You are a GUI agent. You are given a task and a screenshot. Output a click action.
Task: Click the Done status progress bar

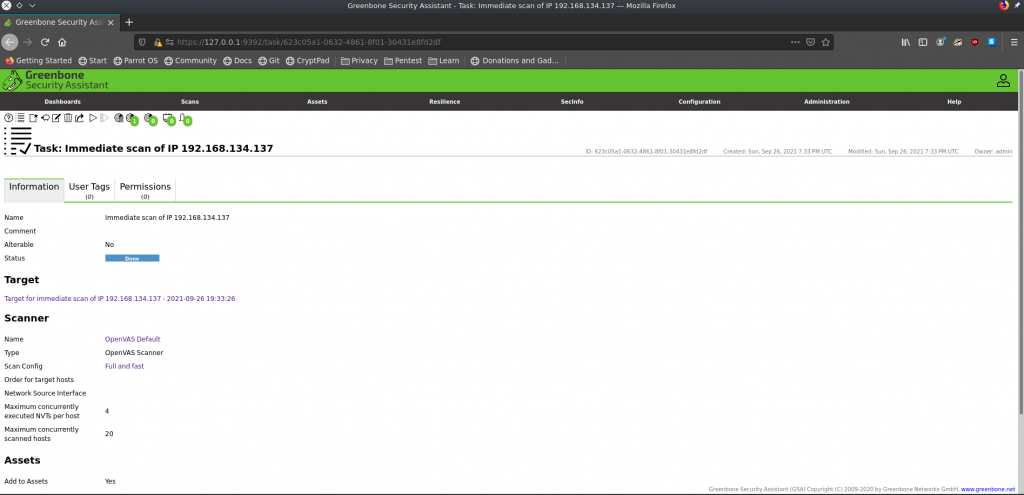click(x=132, y=259)
